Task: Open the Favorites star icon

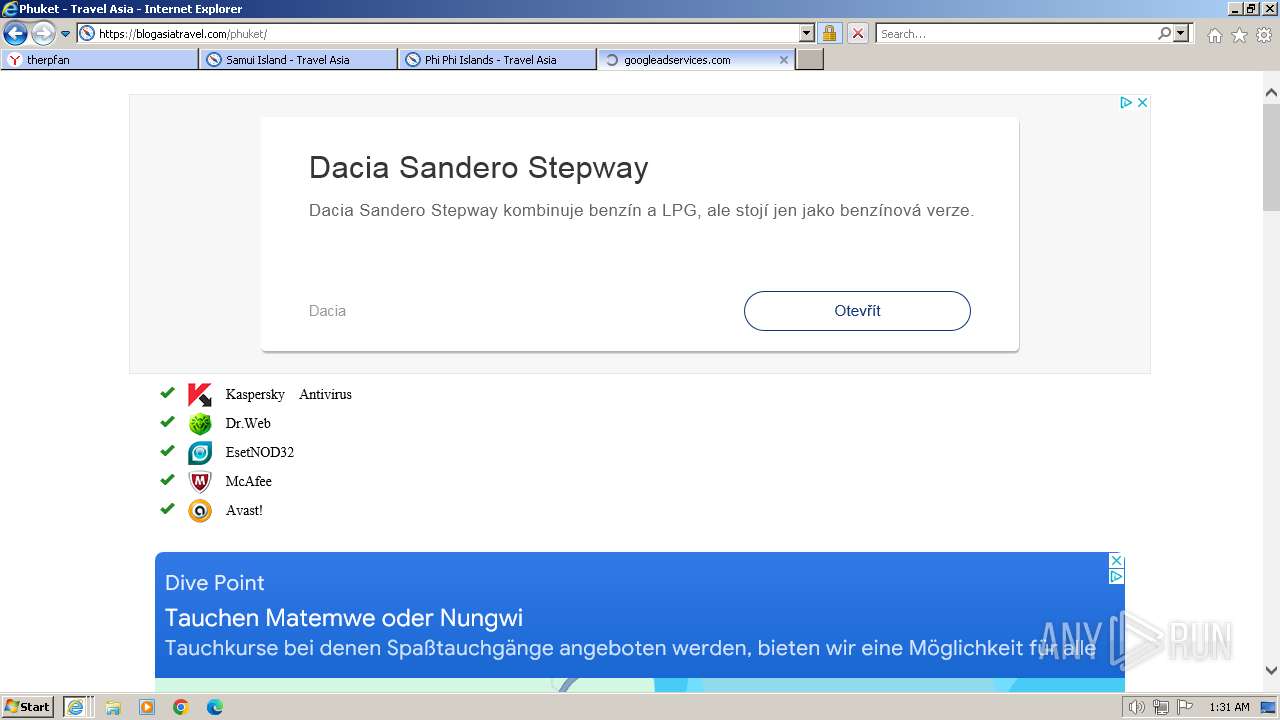Action: 1239,35
